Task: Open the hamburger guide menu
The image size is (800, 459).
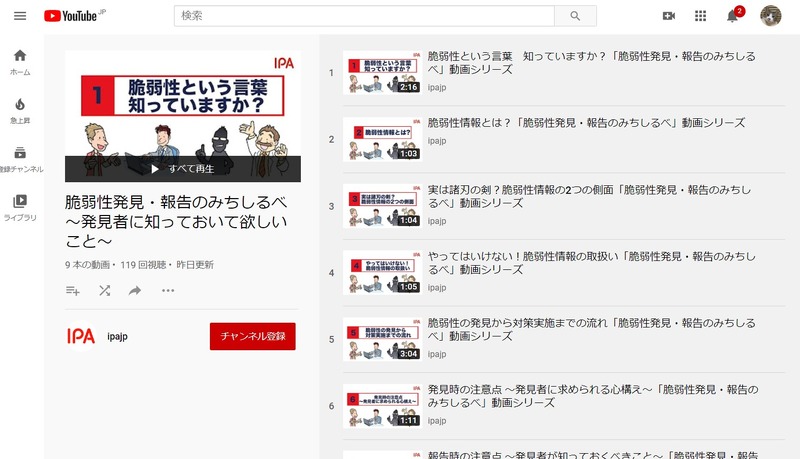Action: pyautogui.click(x=19, y=16)
